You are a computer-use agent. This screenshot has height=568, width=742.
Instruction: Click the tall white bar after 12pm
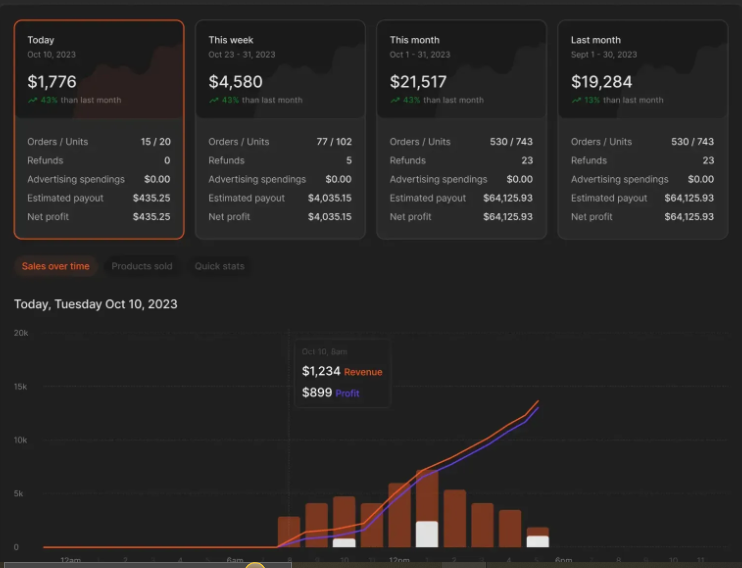click(x=427, y=534)
